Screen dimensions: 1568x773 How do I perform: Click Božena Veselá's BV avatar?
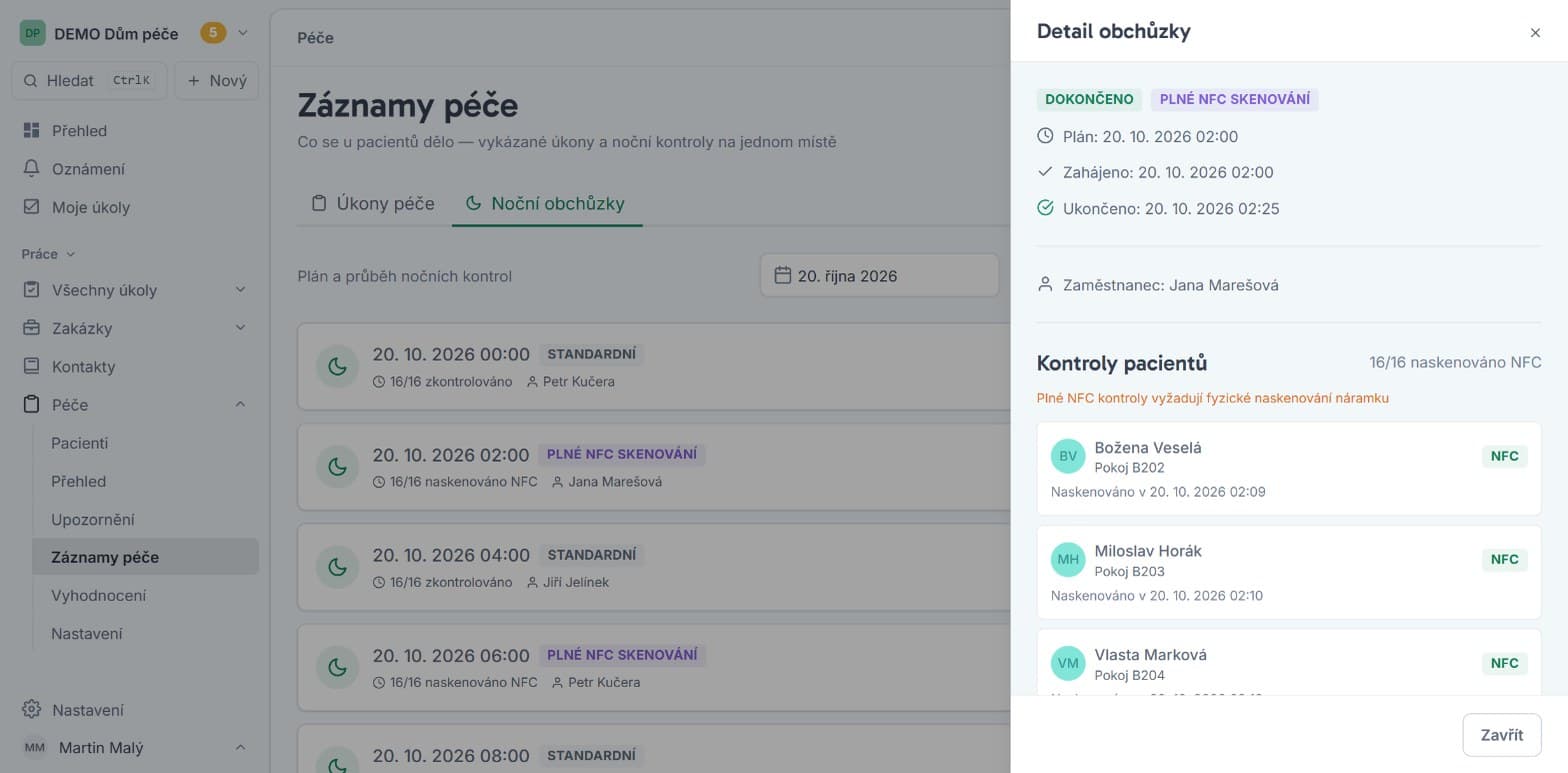(1068, 456)
